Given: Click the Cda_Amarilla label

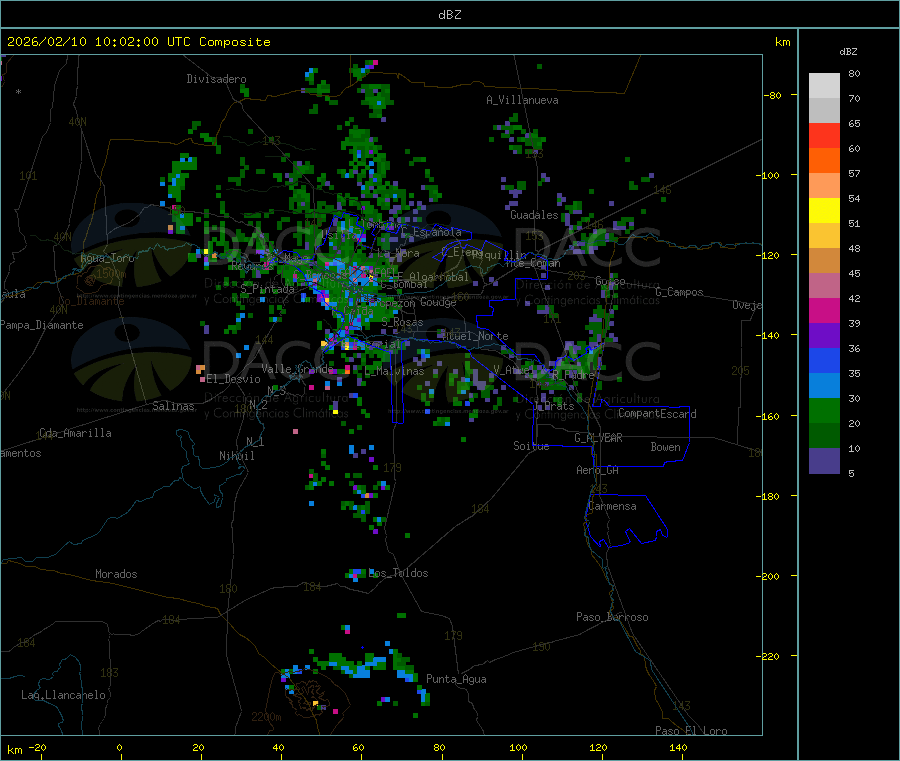Looking at the screenshot, I should click(x=75, y=433).
